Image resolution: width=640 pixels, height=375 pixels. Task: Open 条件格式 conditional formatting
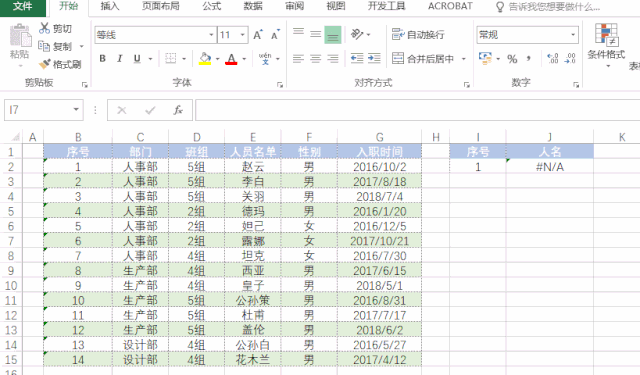[606, 46]
